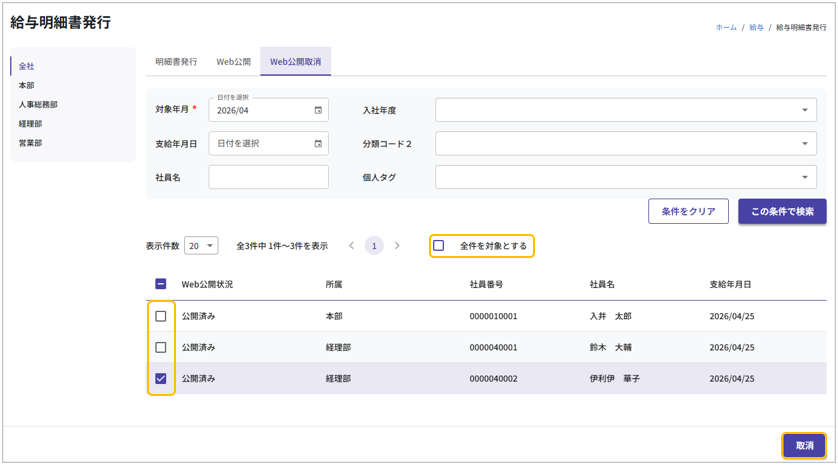Switch to the Web公開 tab
This screenshot has height=465, width=838.
point(233,62)
